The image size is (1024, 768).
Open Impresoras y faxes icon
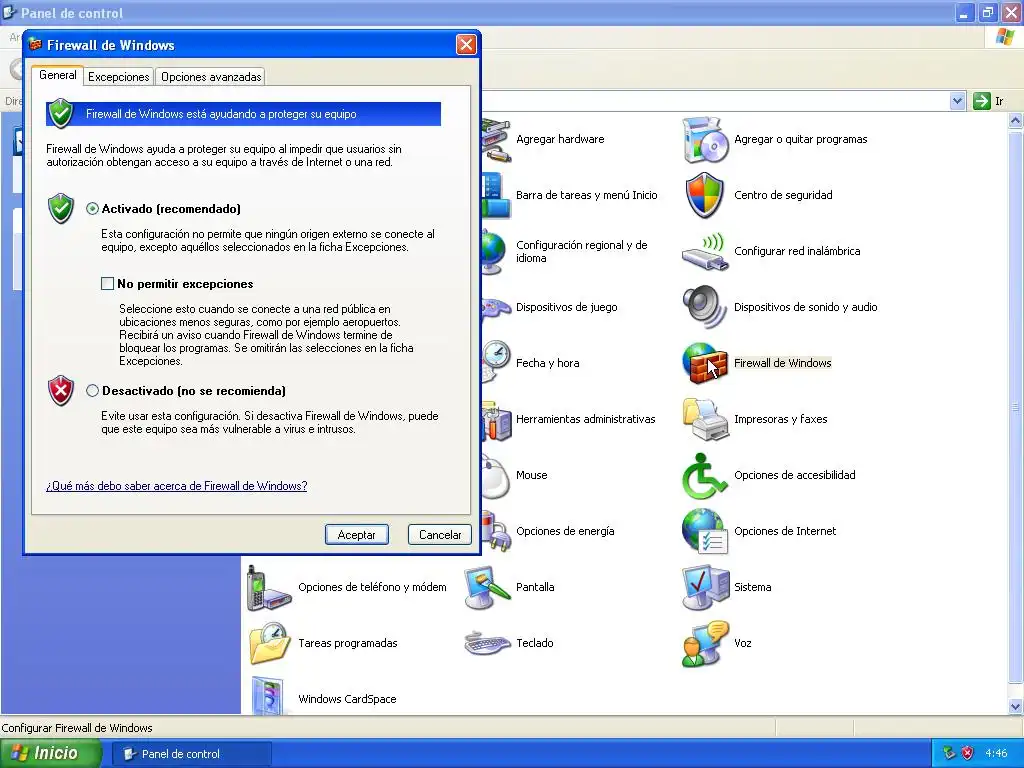pos(705,419)
